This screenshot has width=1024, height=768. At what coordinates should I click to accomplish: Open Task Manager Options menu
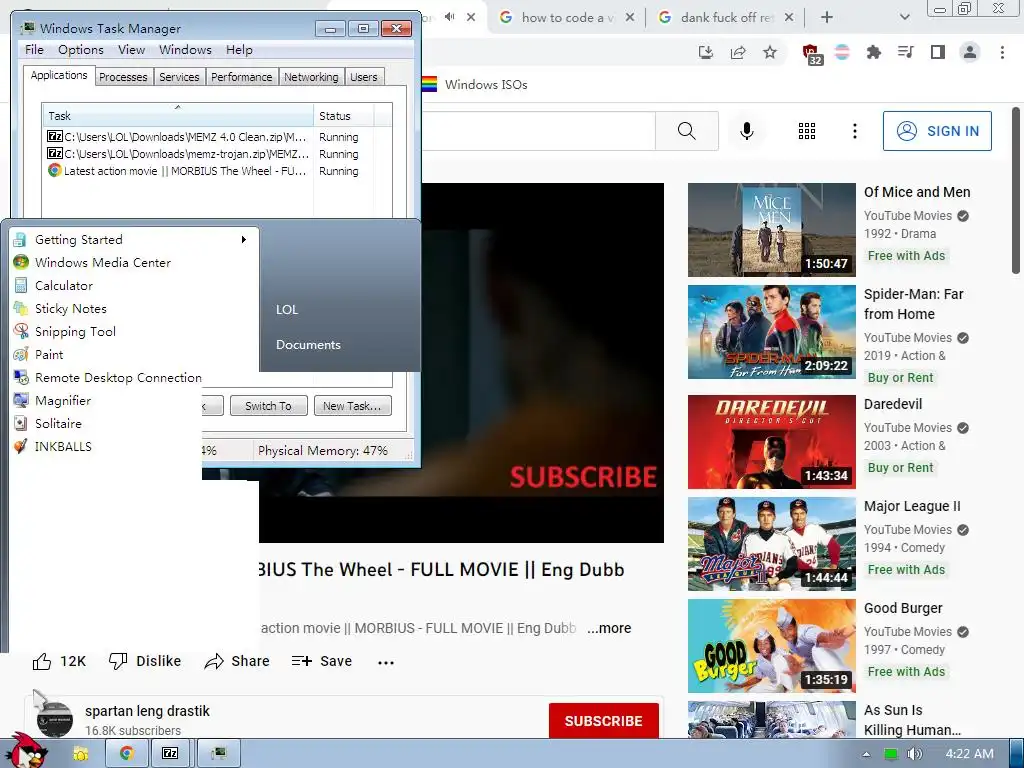pos(80,50)
